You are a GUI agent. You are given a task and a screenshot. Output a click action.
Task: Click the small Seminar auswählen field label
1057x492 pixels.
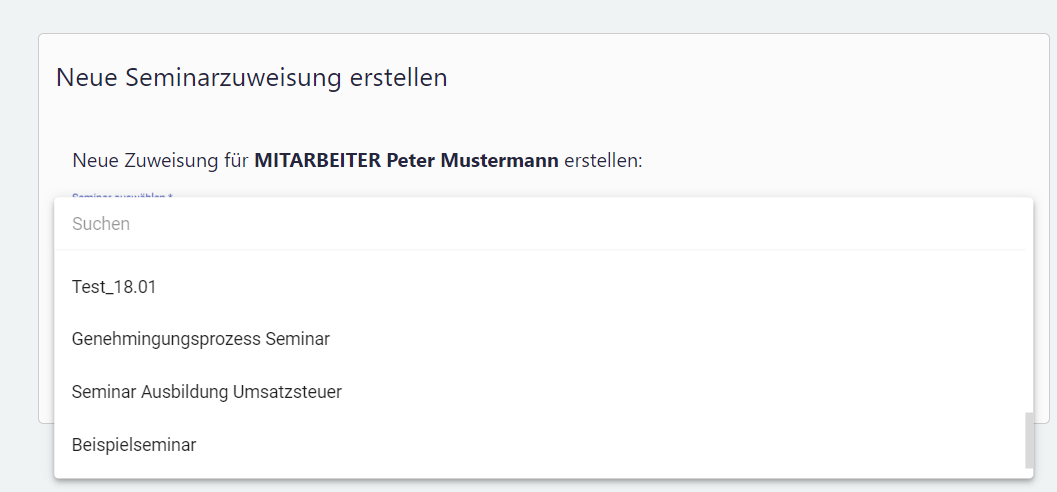(122, 195)
